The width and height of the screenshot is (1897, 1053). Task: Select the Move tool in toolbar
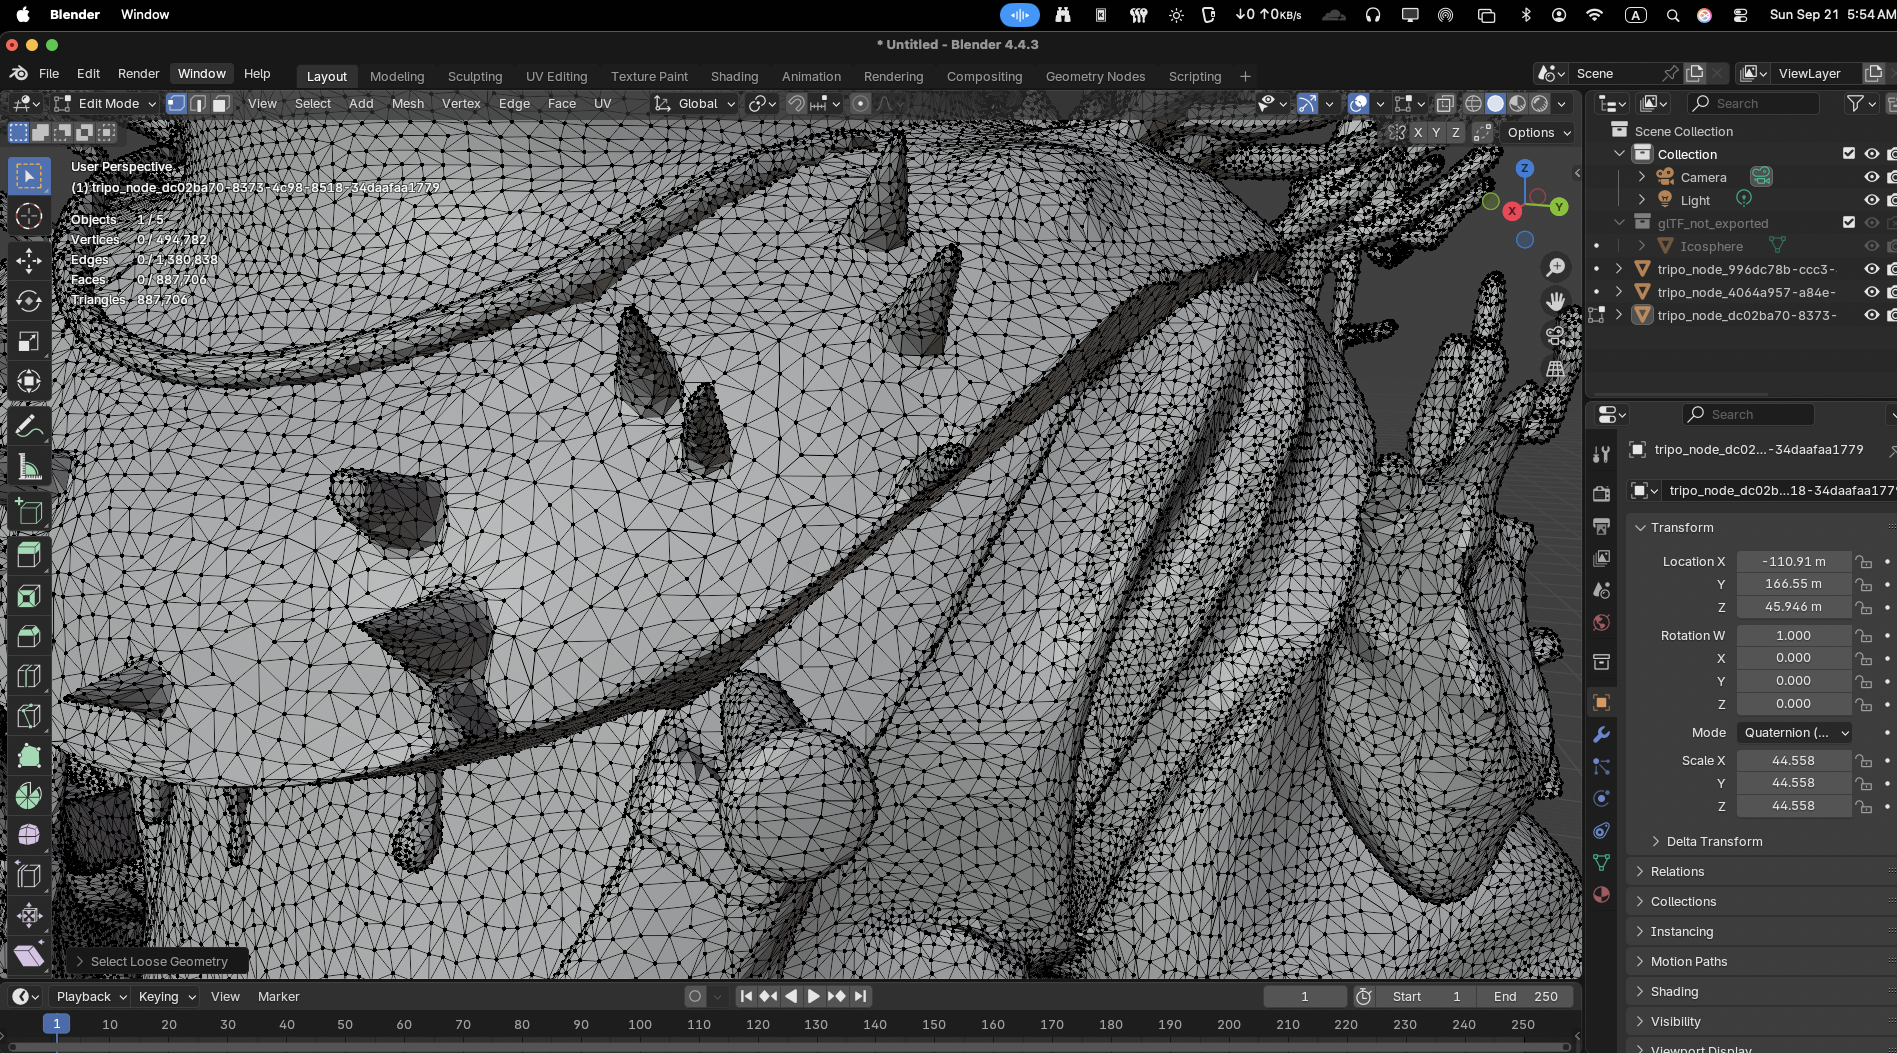click(x=29, y=260)
